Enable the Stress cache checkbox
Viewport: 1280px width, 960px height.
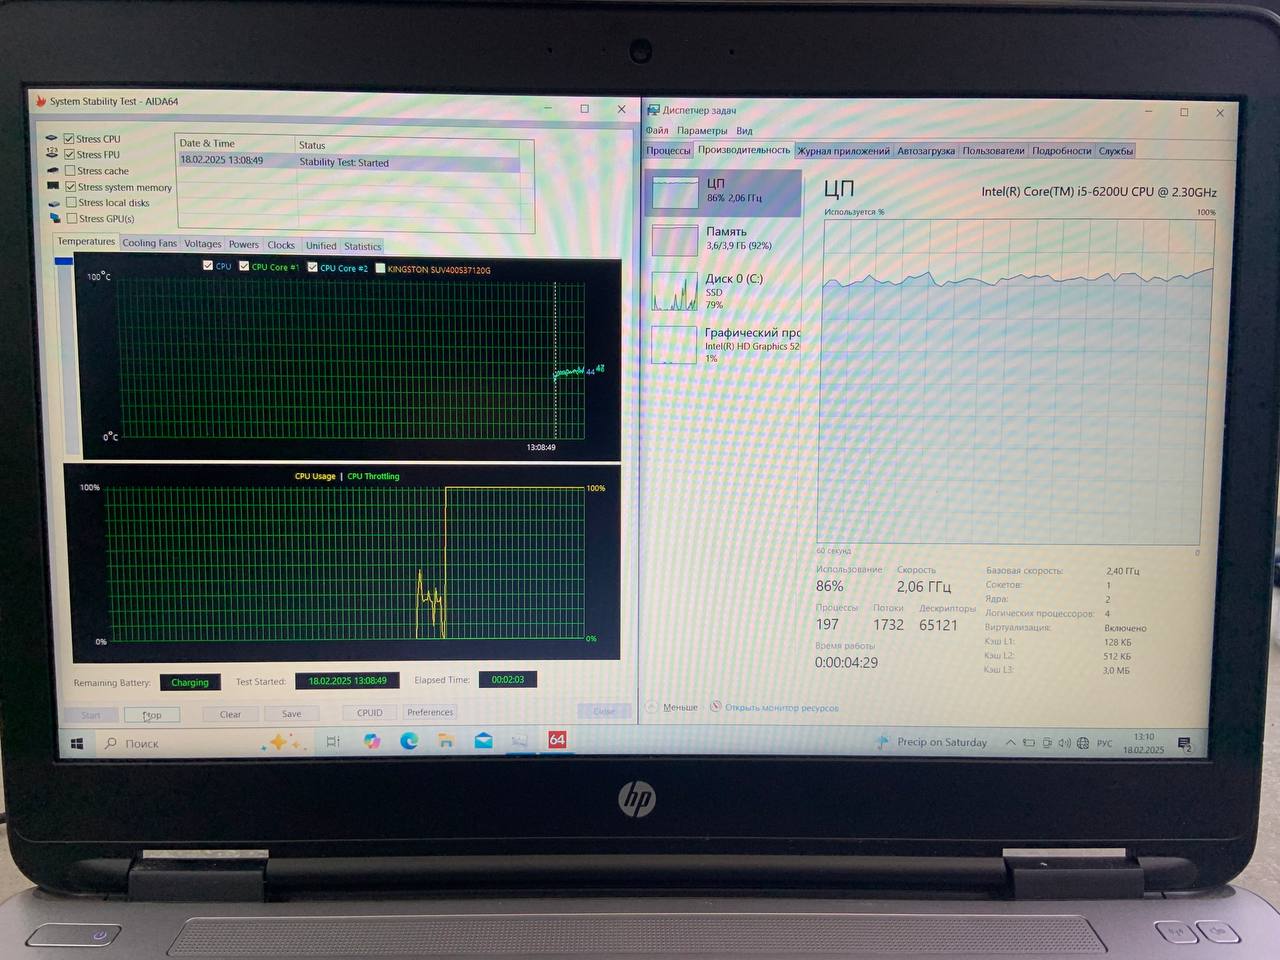pyautogui.click(x=70, y=170)
